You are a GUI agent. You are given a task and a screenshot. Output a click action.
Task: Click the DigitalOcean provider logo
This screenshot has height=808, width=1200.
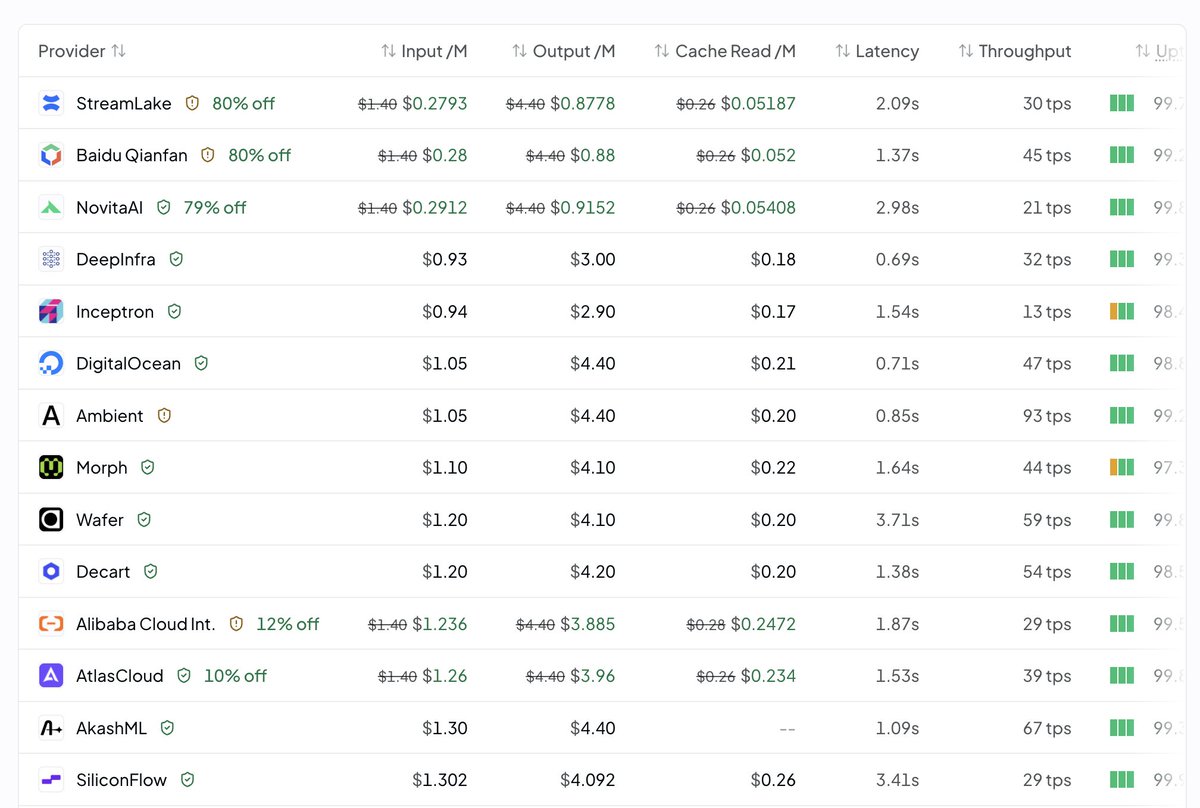(51, 363)
